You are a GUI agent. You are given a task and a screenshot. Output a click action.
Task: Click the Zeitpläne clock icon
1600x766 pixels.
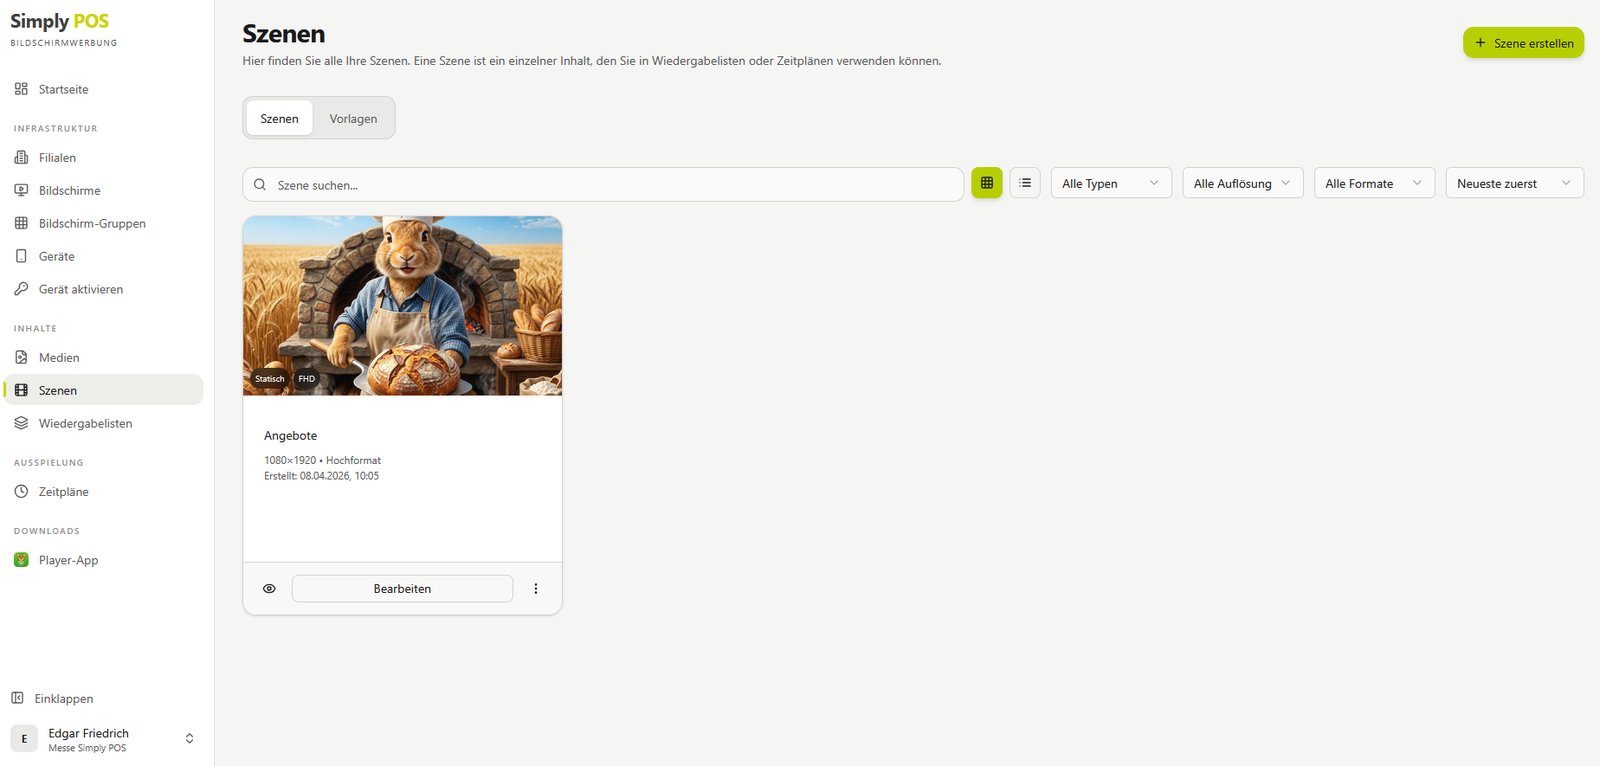pos(21,491)
